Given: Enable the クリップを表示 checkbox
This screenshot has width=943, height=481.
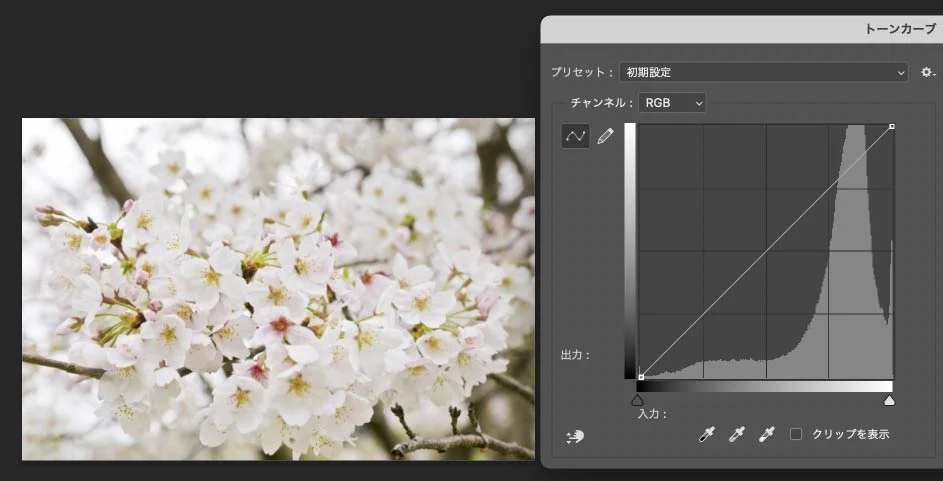Looking at the screenshot, I should [796, 434].
